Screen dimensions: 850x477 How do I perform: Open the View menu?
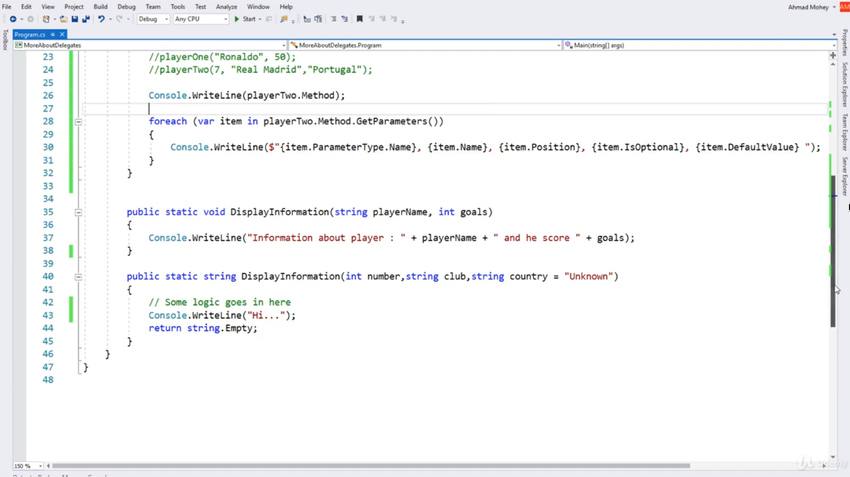click(48, 7)
